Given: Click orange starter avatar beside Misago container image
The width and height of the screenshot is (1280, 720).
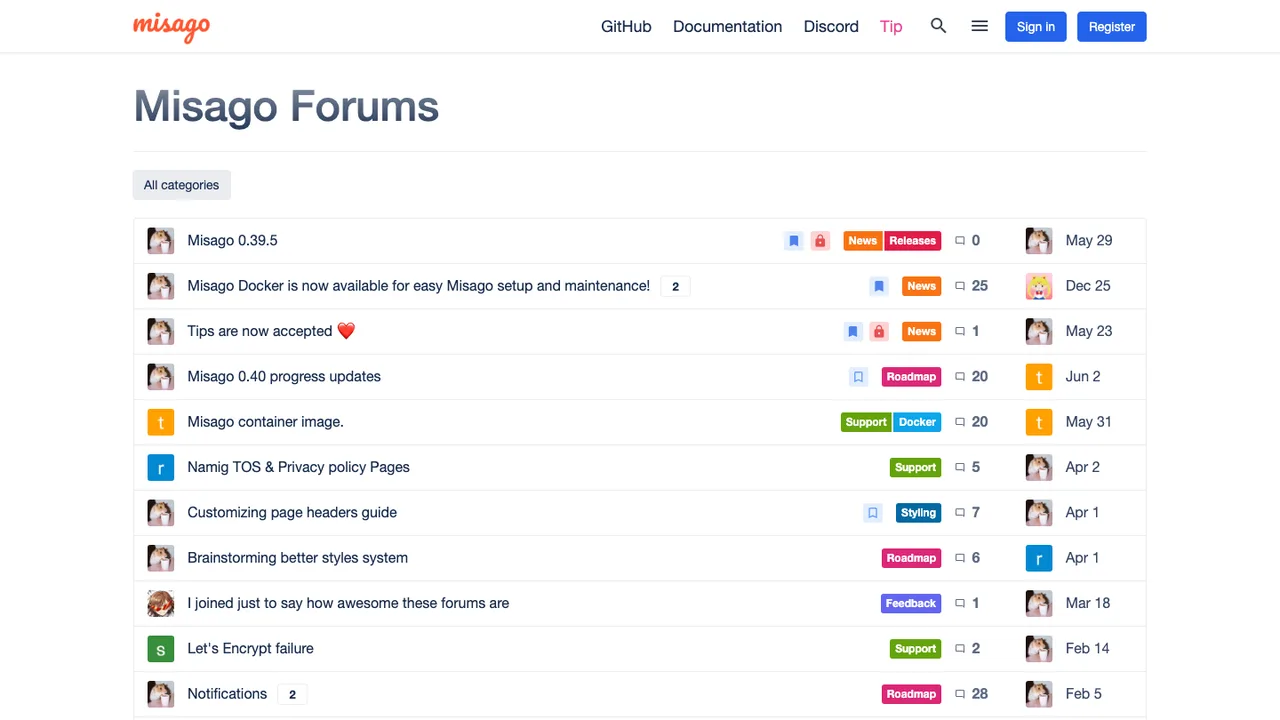Looking at the screenshot, I should coord(161,422).
